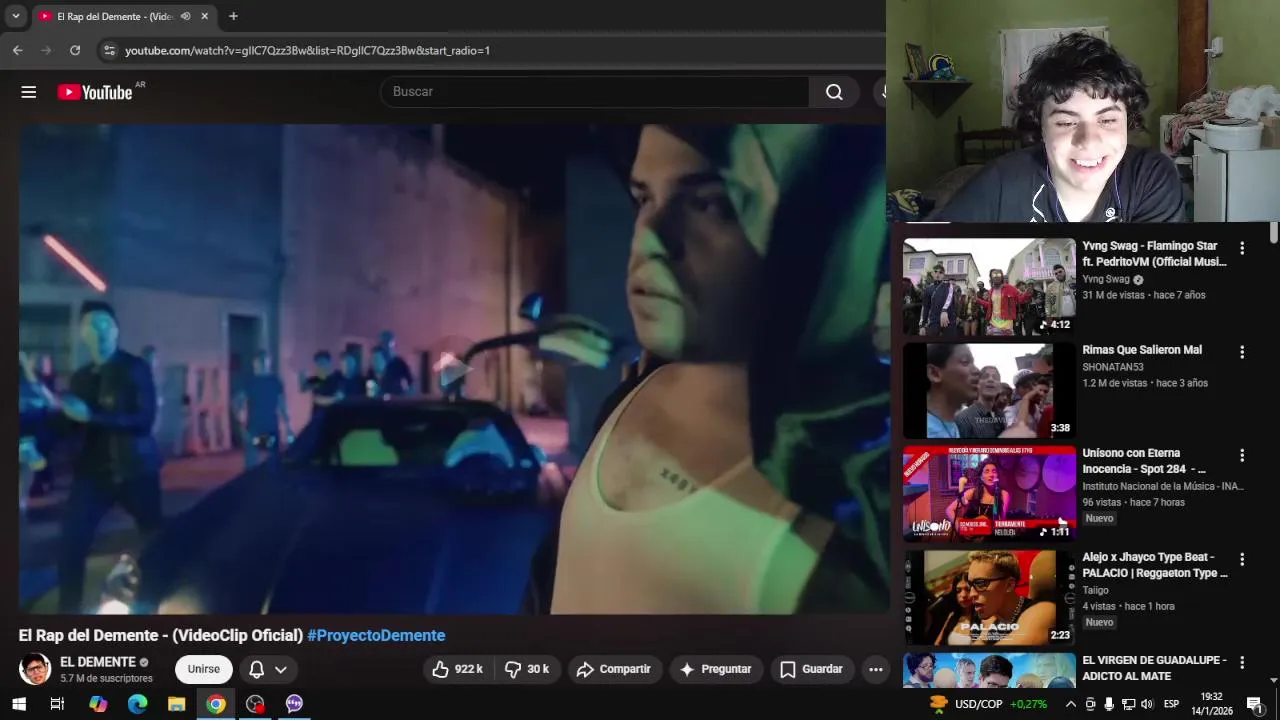This screenshot has width=1280, height=720.
Task: Open Unísono con Eterna Inocencia thumbnail
Action: [989, 493]
